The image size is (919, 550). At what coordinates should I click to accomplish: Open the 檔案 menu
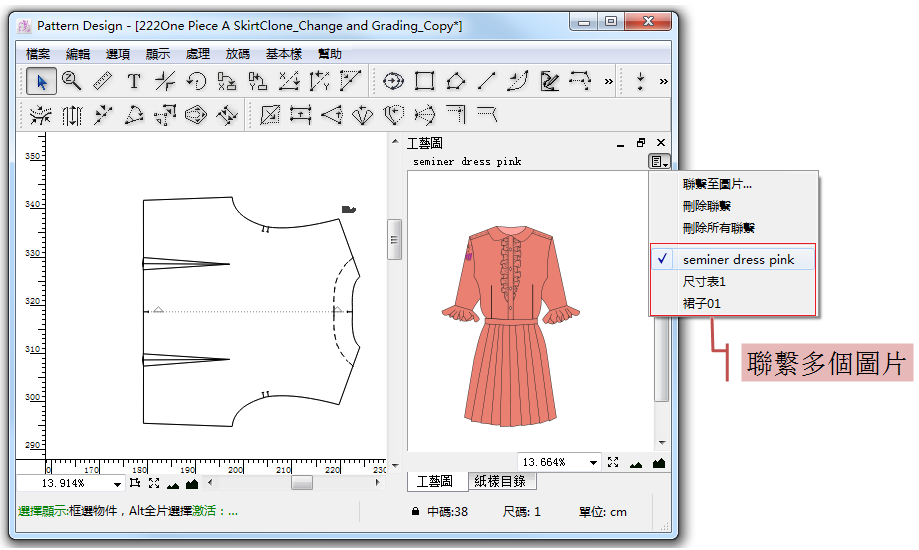click(x=38, y=54)
